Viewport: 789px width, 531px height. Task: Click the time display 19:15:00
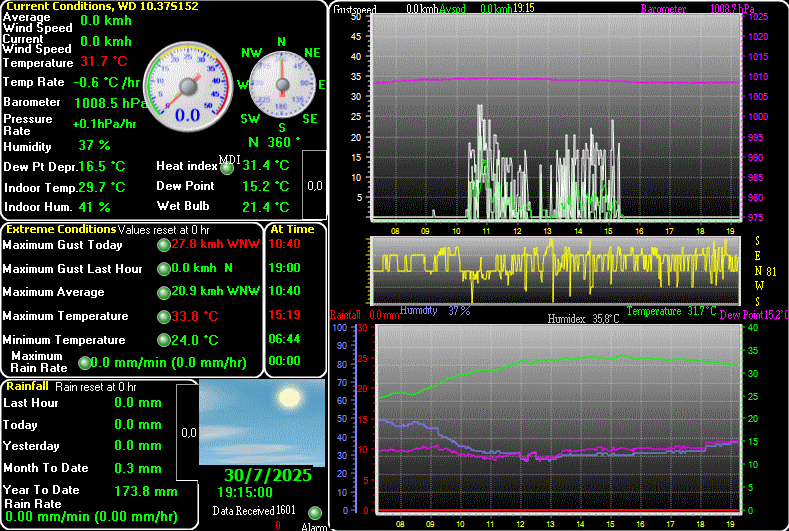click(x=245, y=492)
